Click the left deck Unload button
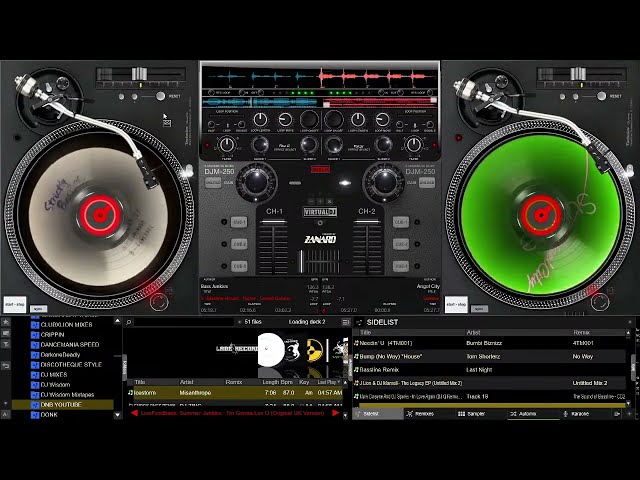 [213, 182]
